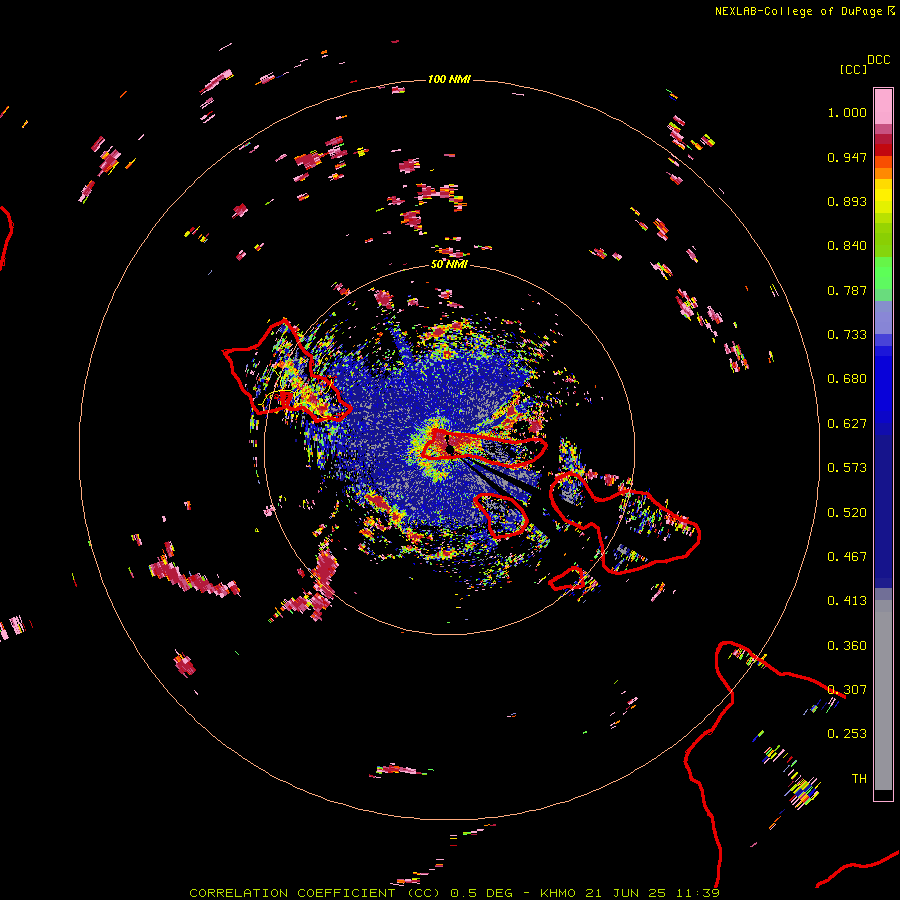
Task: Click the gray lower segment of color bar
Action: click(x=883, y=695)
